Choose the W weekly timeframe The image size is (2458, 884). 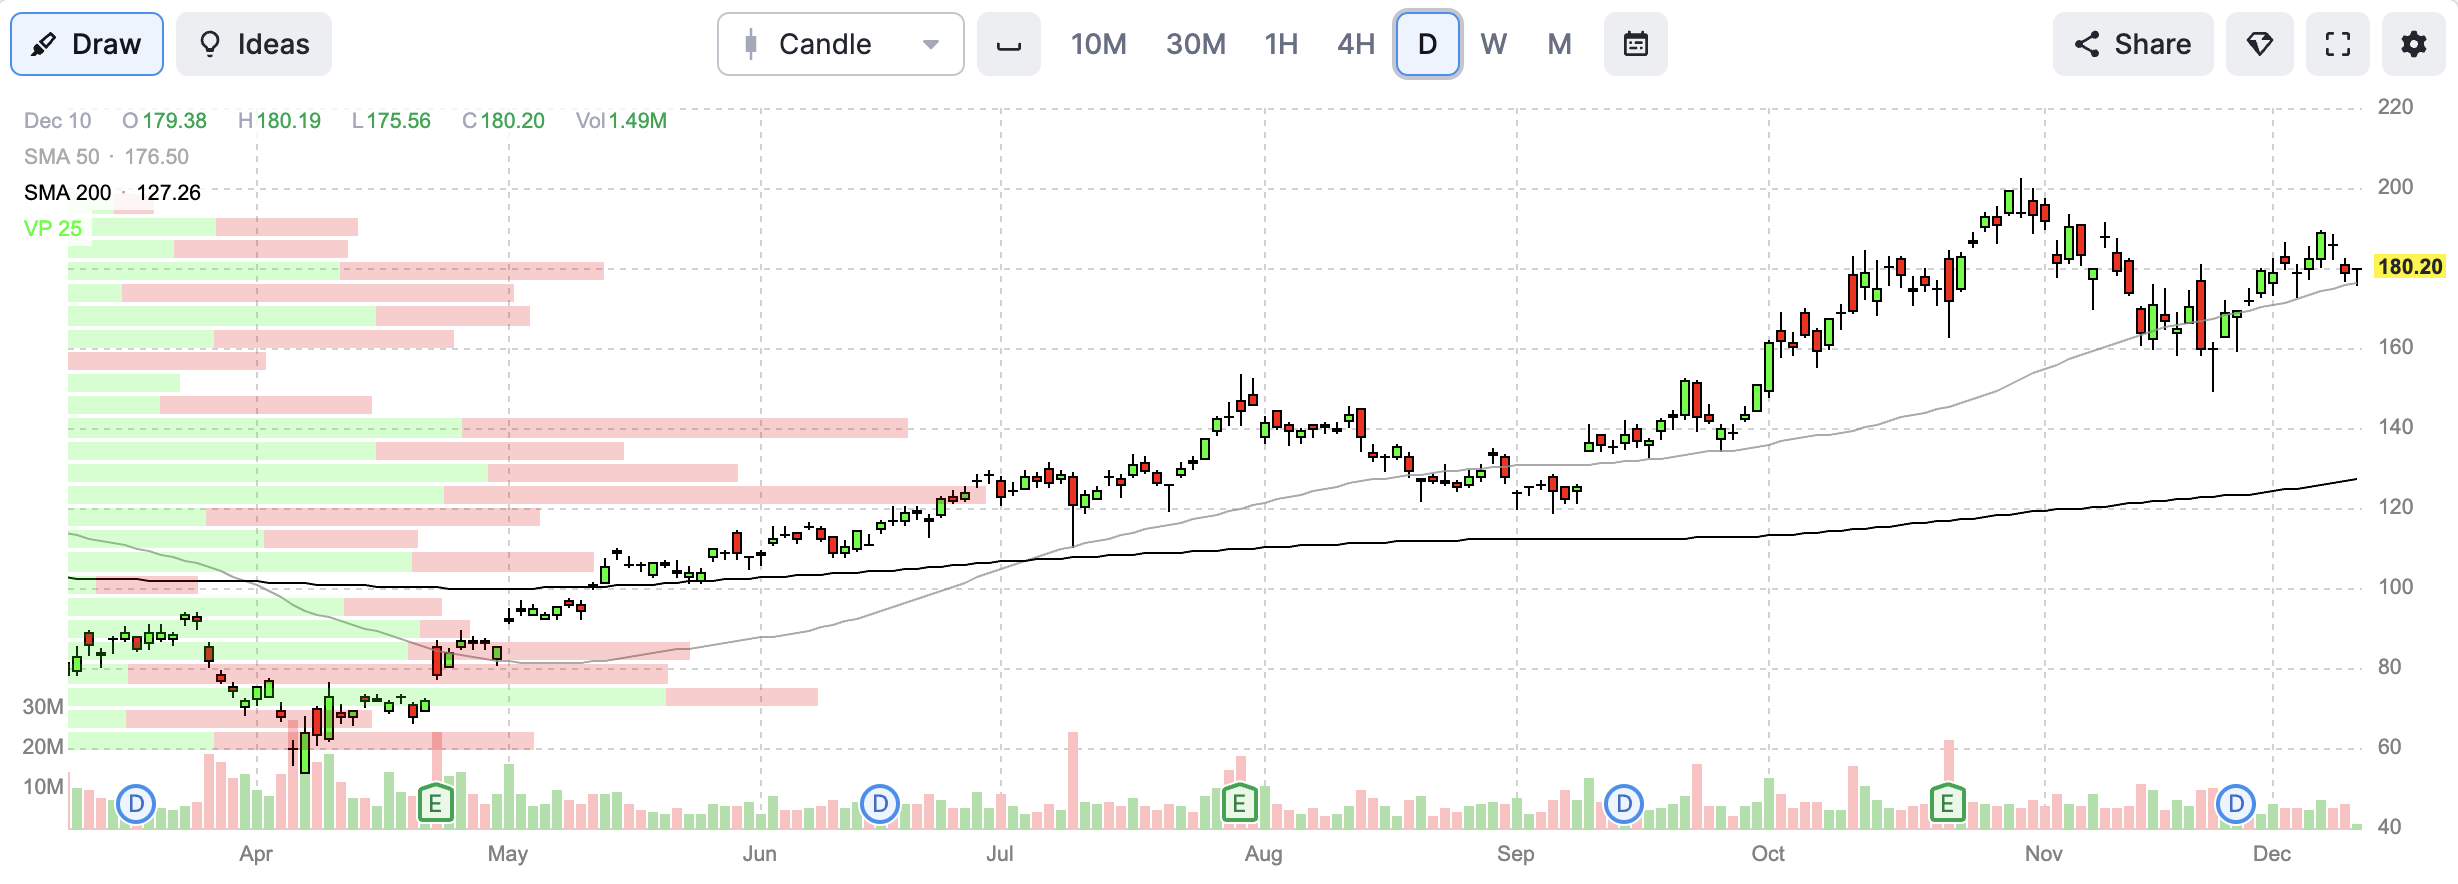(1494, 44)
